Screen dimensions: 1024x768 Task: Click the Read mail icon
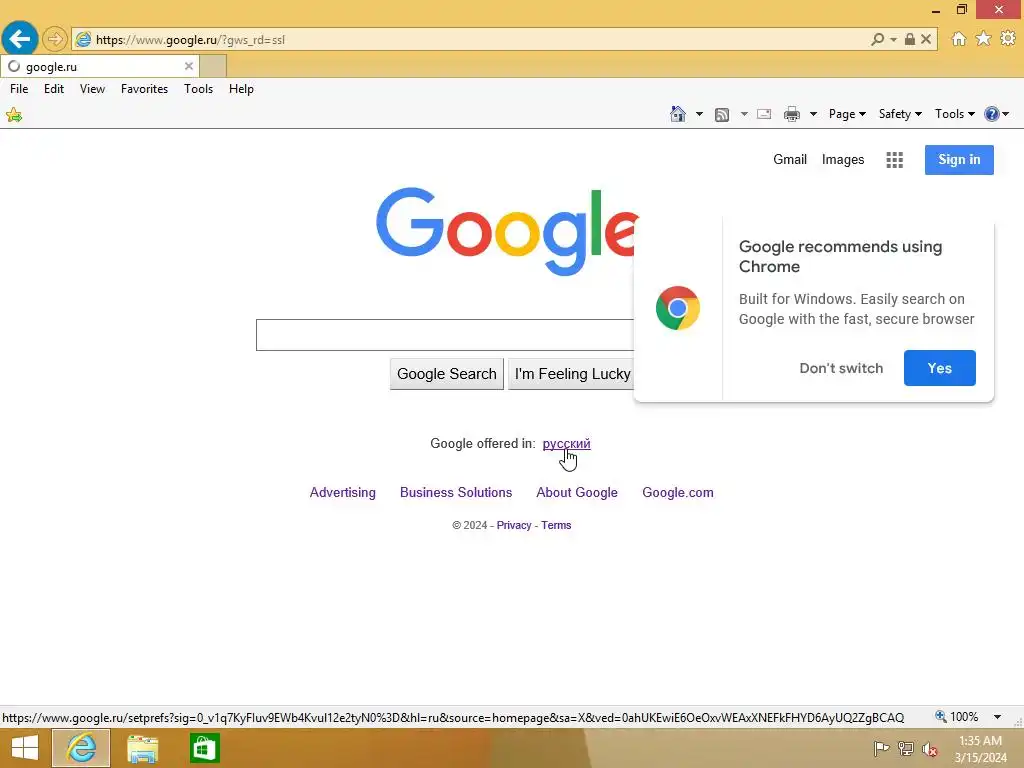coord(764,114)
